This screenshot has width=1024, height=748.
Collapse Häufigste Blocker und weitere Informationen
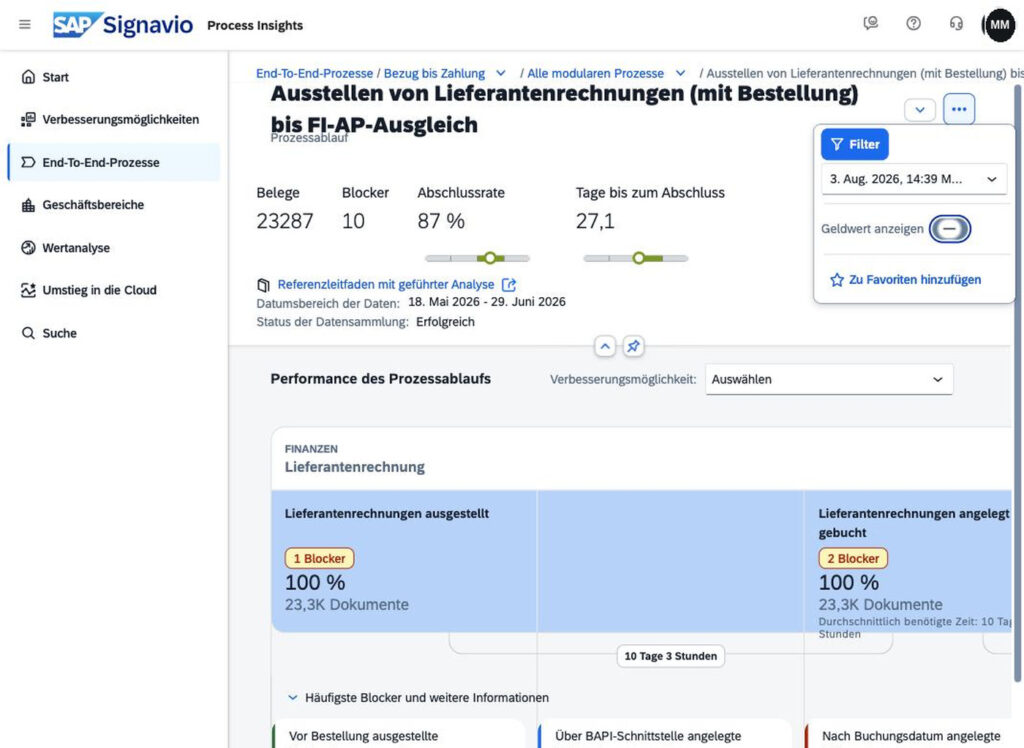293,698
